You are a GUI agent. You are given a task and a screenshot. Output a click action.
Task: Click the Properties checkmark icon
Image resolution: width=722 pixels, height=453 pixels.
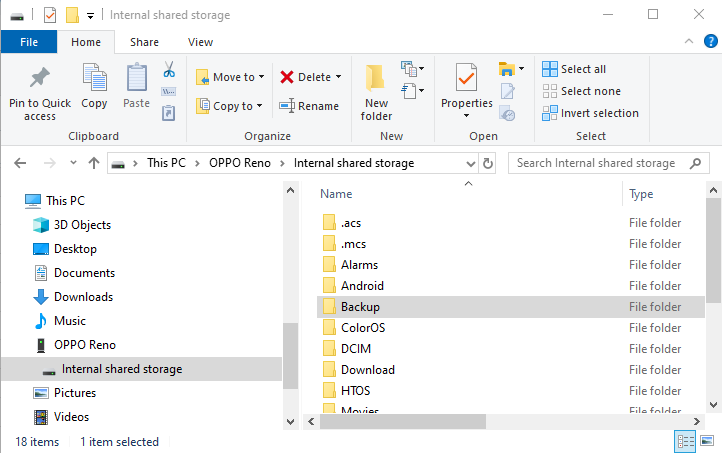pyautogui.click(x=466, y=77)
